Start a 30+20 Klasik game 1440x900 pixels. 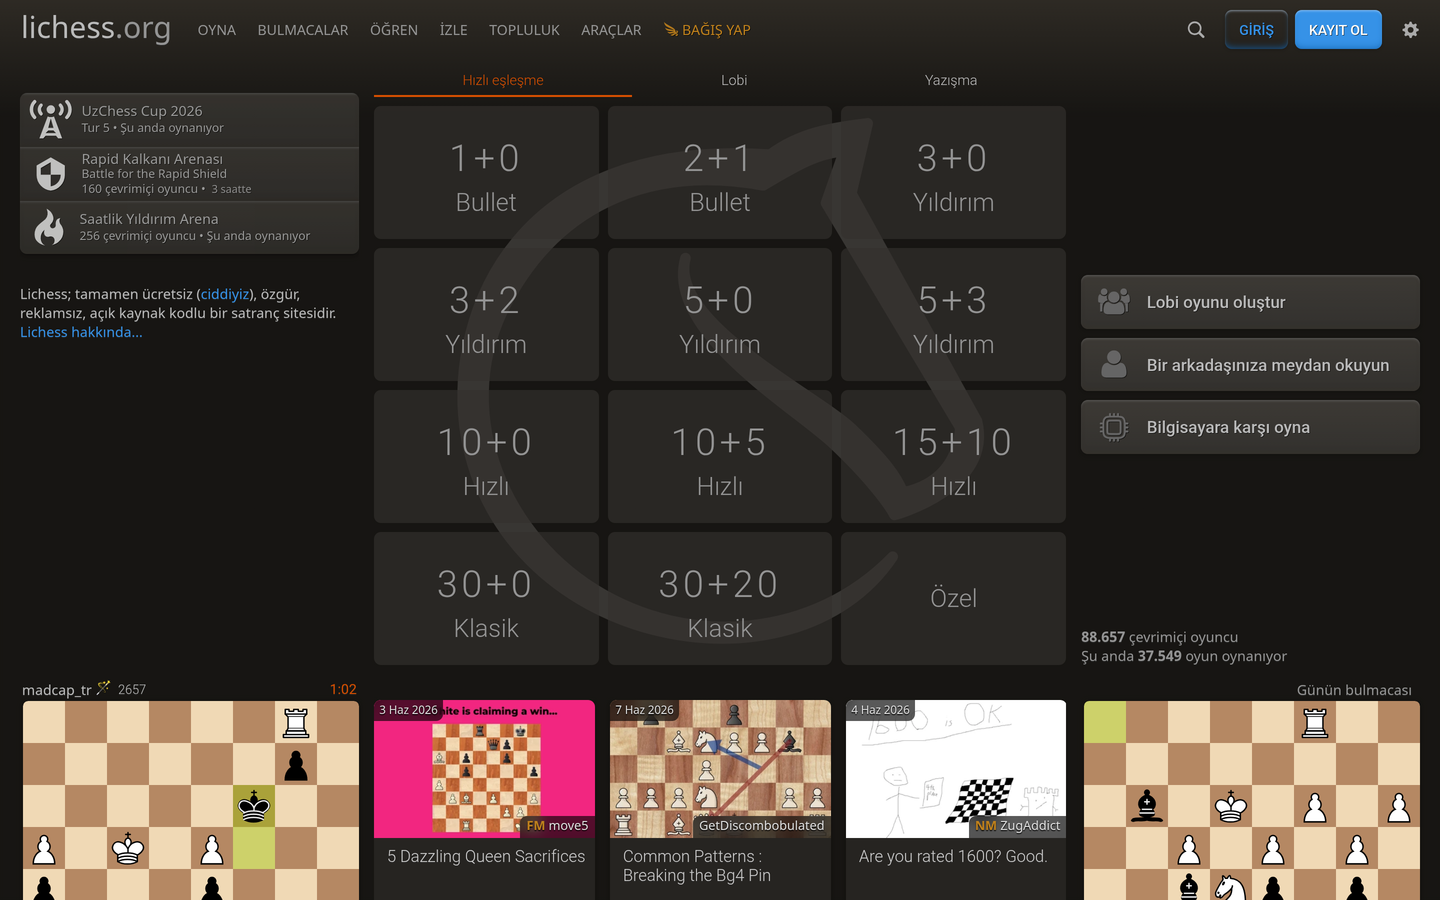tap(720, 599)
